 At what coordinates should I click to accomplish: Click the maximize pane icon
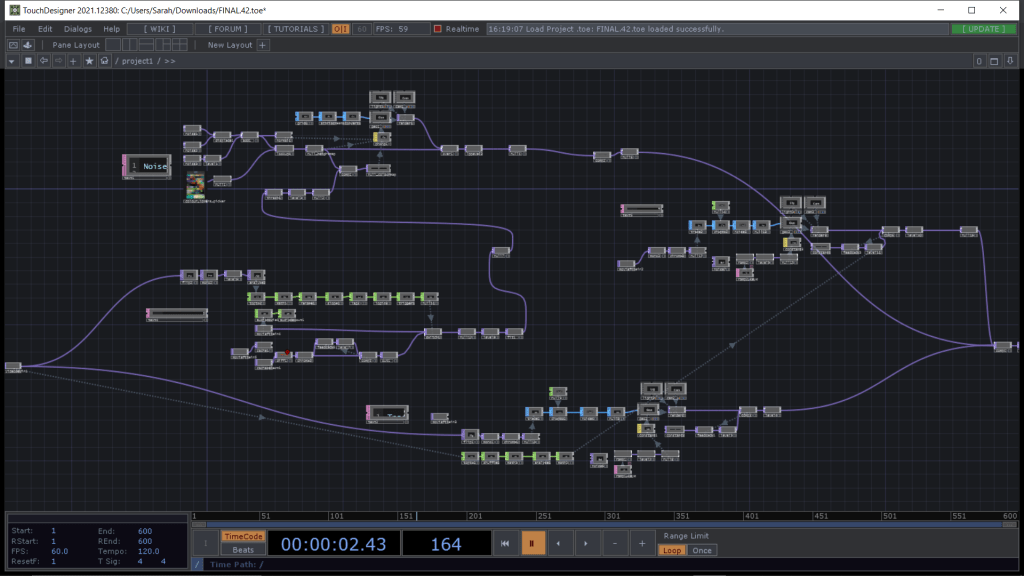coord(995,61)
